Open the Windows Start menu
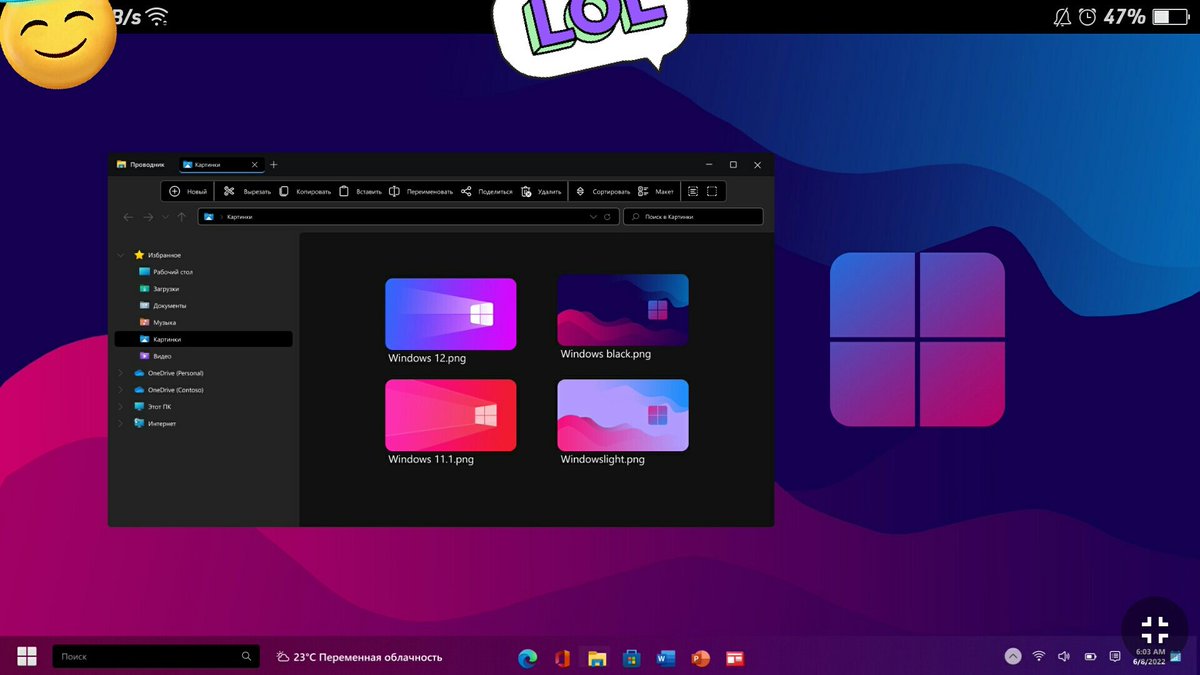1200x675 pixels. point(27,656)
